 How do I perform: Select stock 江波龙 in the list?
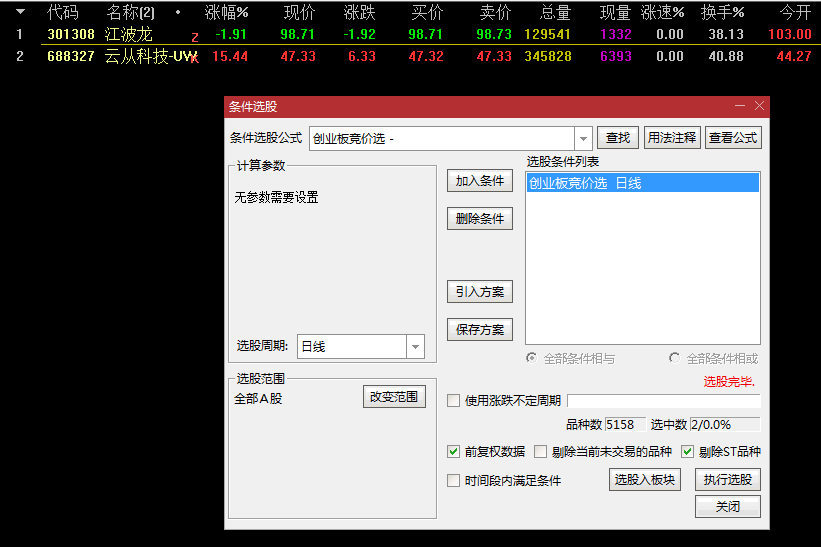tap(128, 35)
